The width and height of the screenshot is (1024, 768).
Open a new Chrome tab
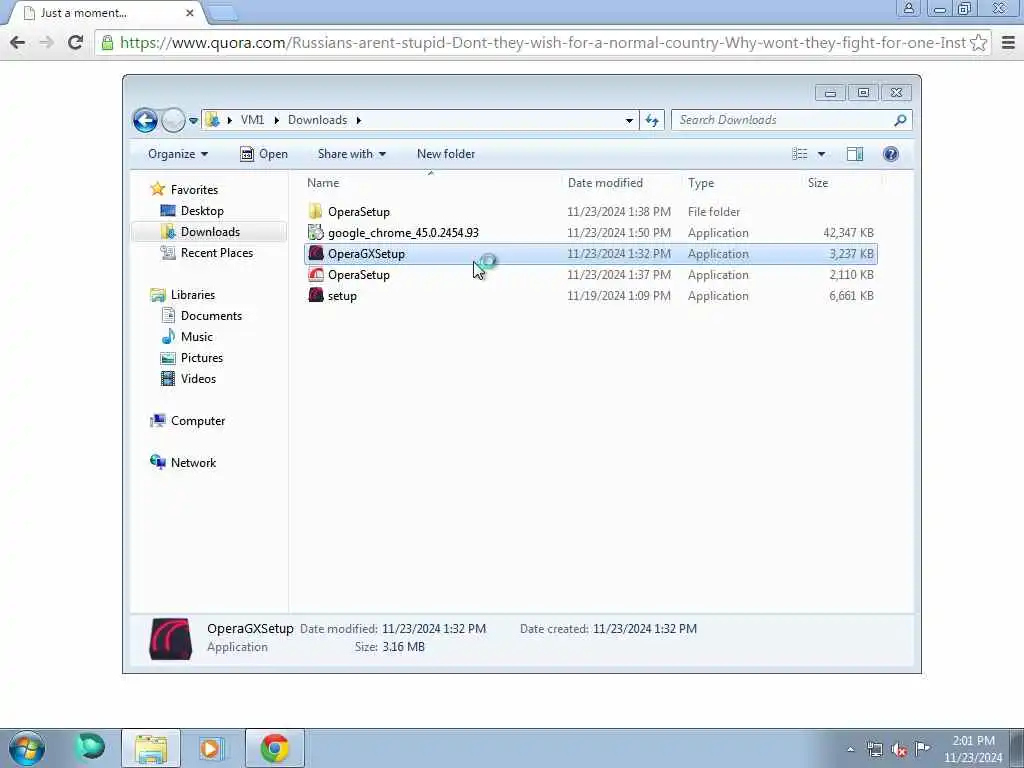click(224, 12)
